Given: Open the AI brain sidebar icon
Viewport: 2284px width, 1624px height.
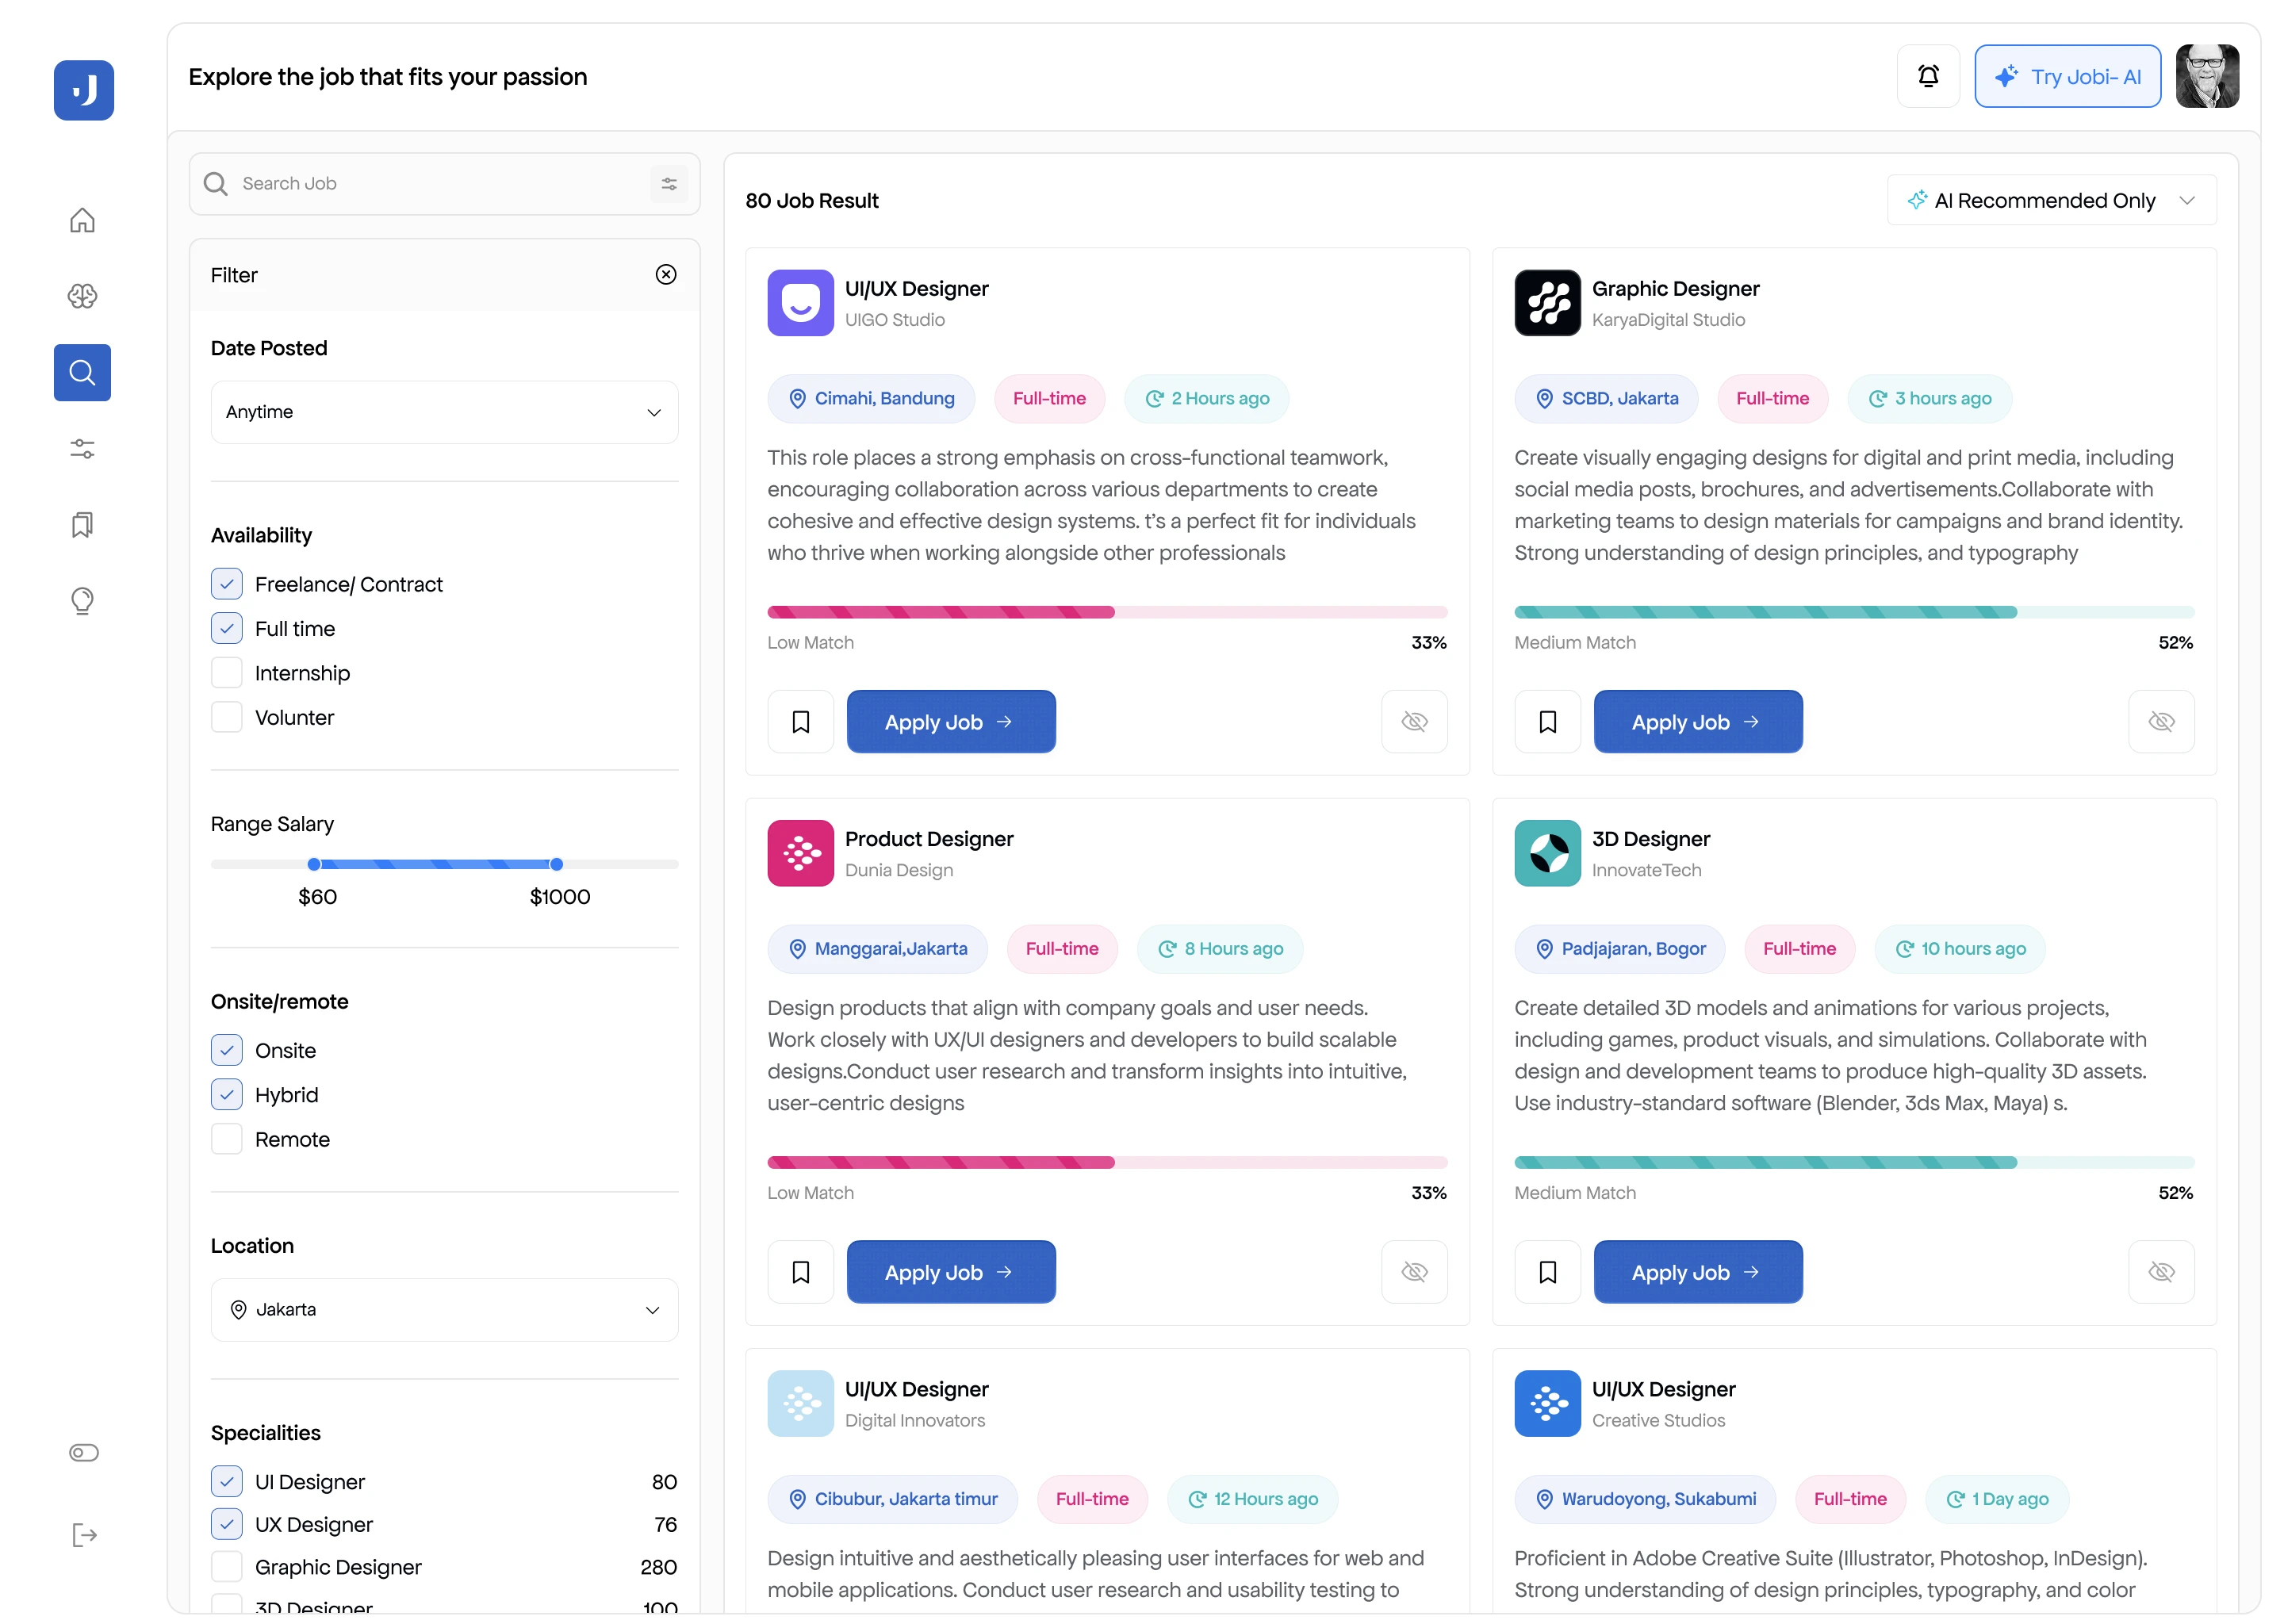Looking at the screenshot, I should click(x=82, y=296).
